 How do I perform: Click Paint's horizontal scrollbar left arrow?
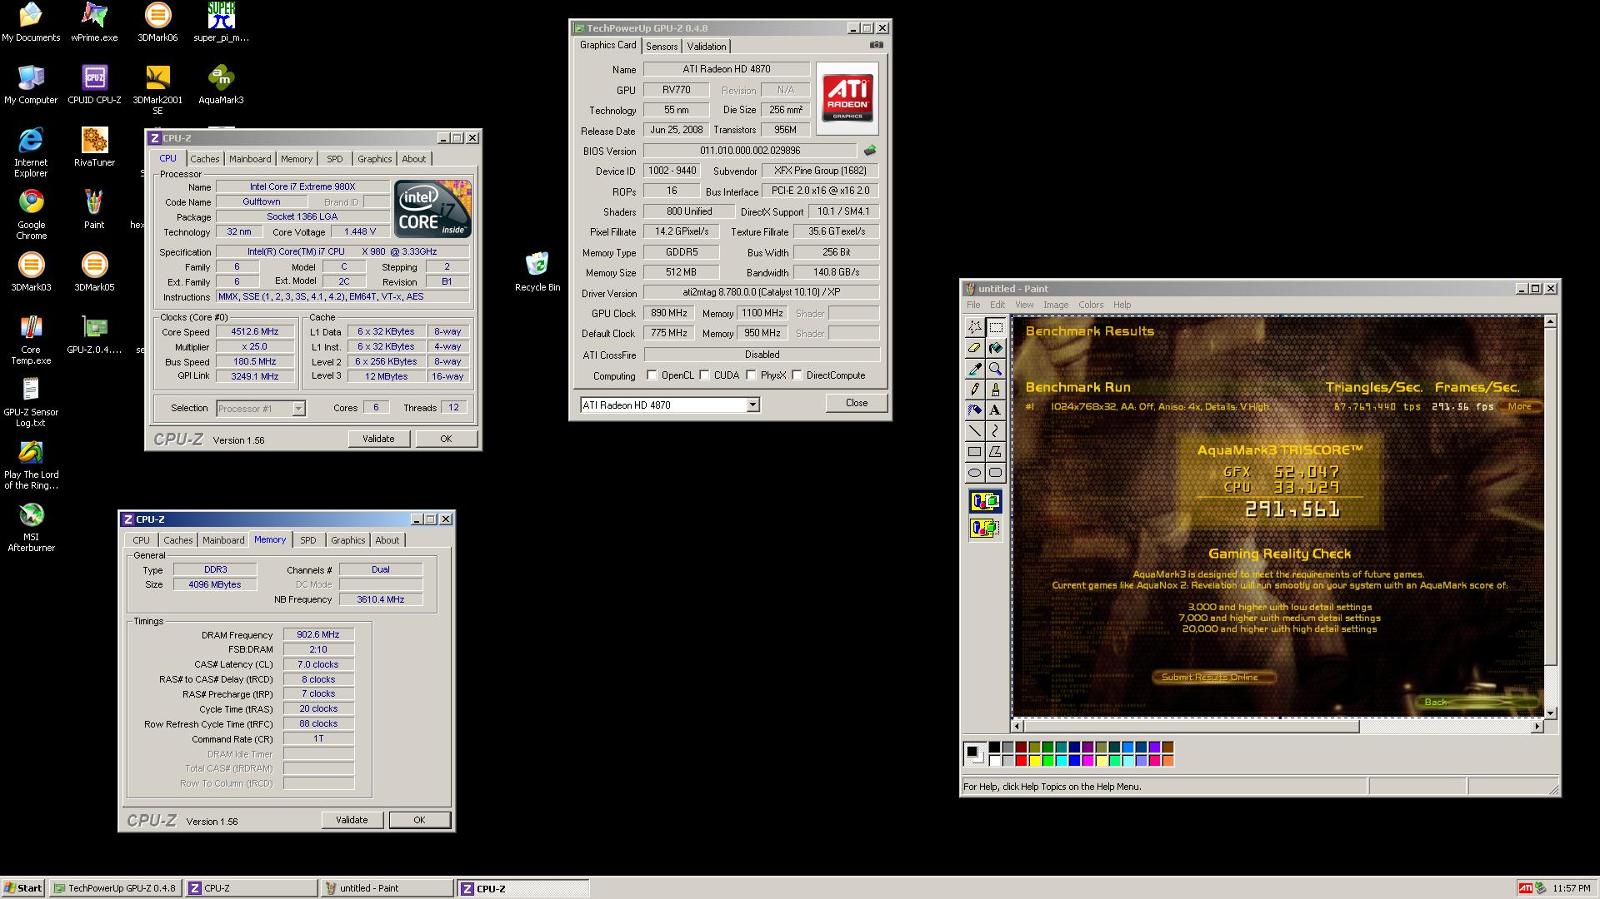point(1017,726)
